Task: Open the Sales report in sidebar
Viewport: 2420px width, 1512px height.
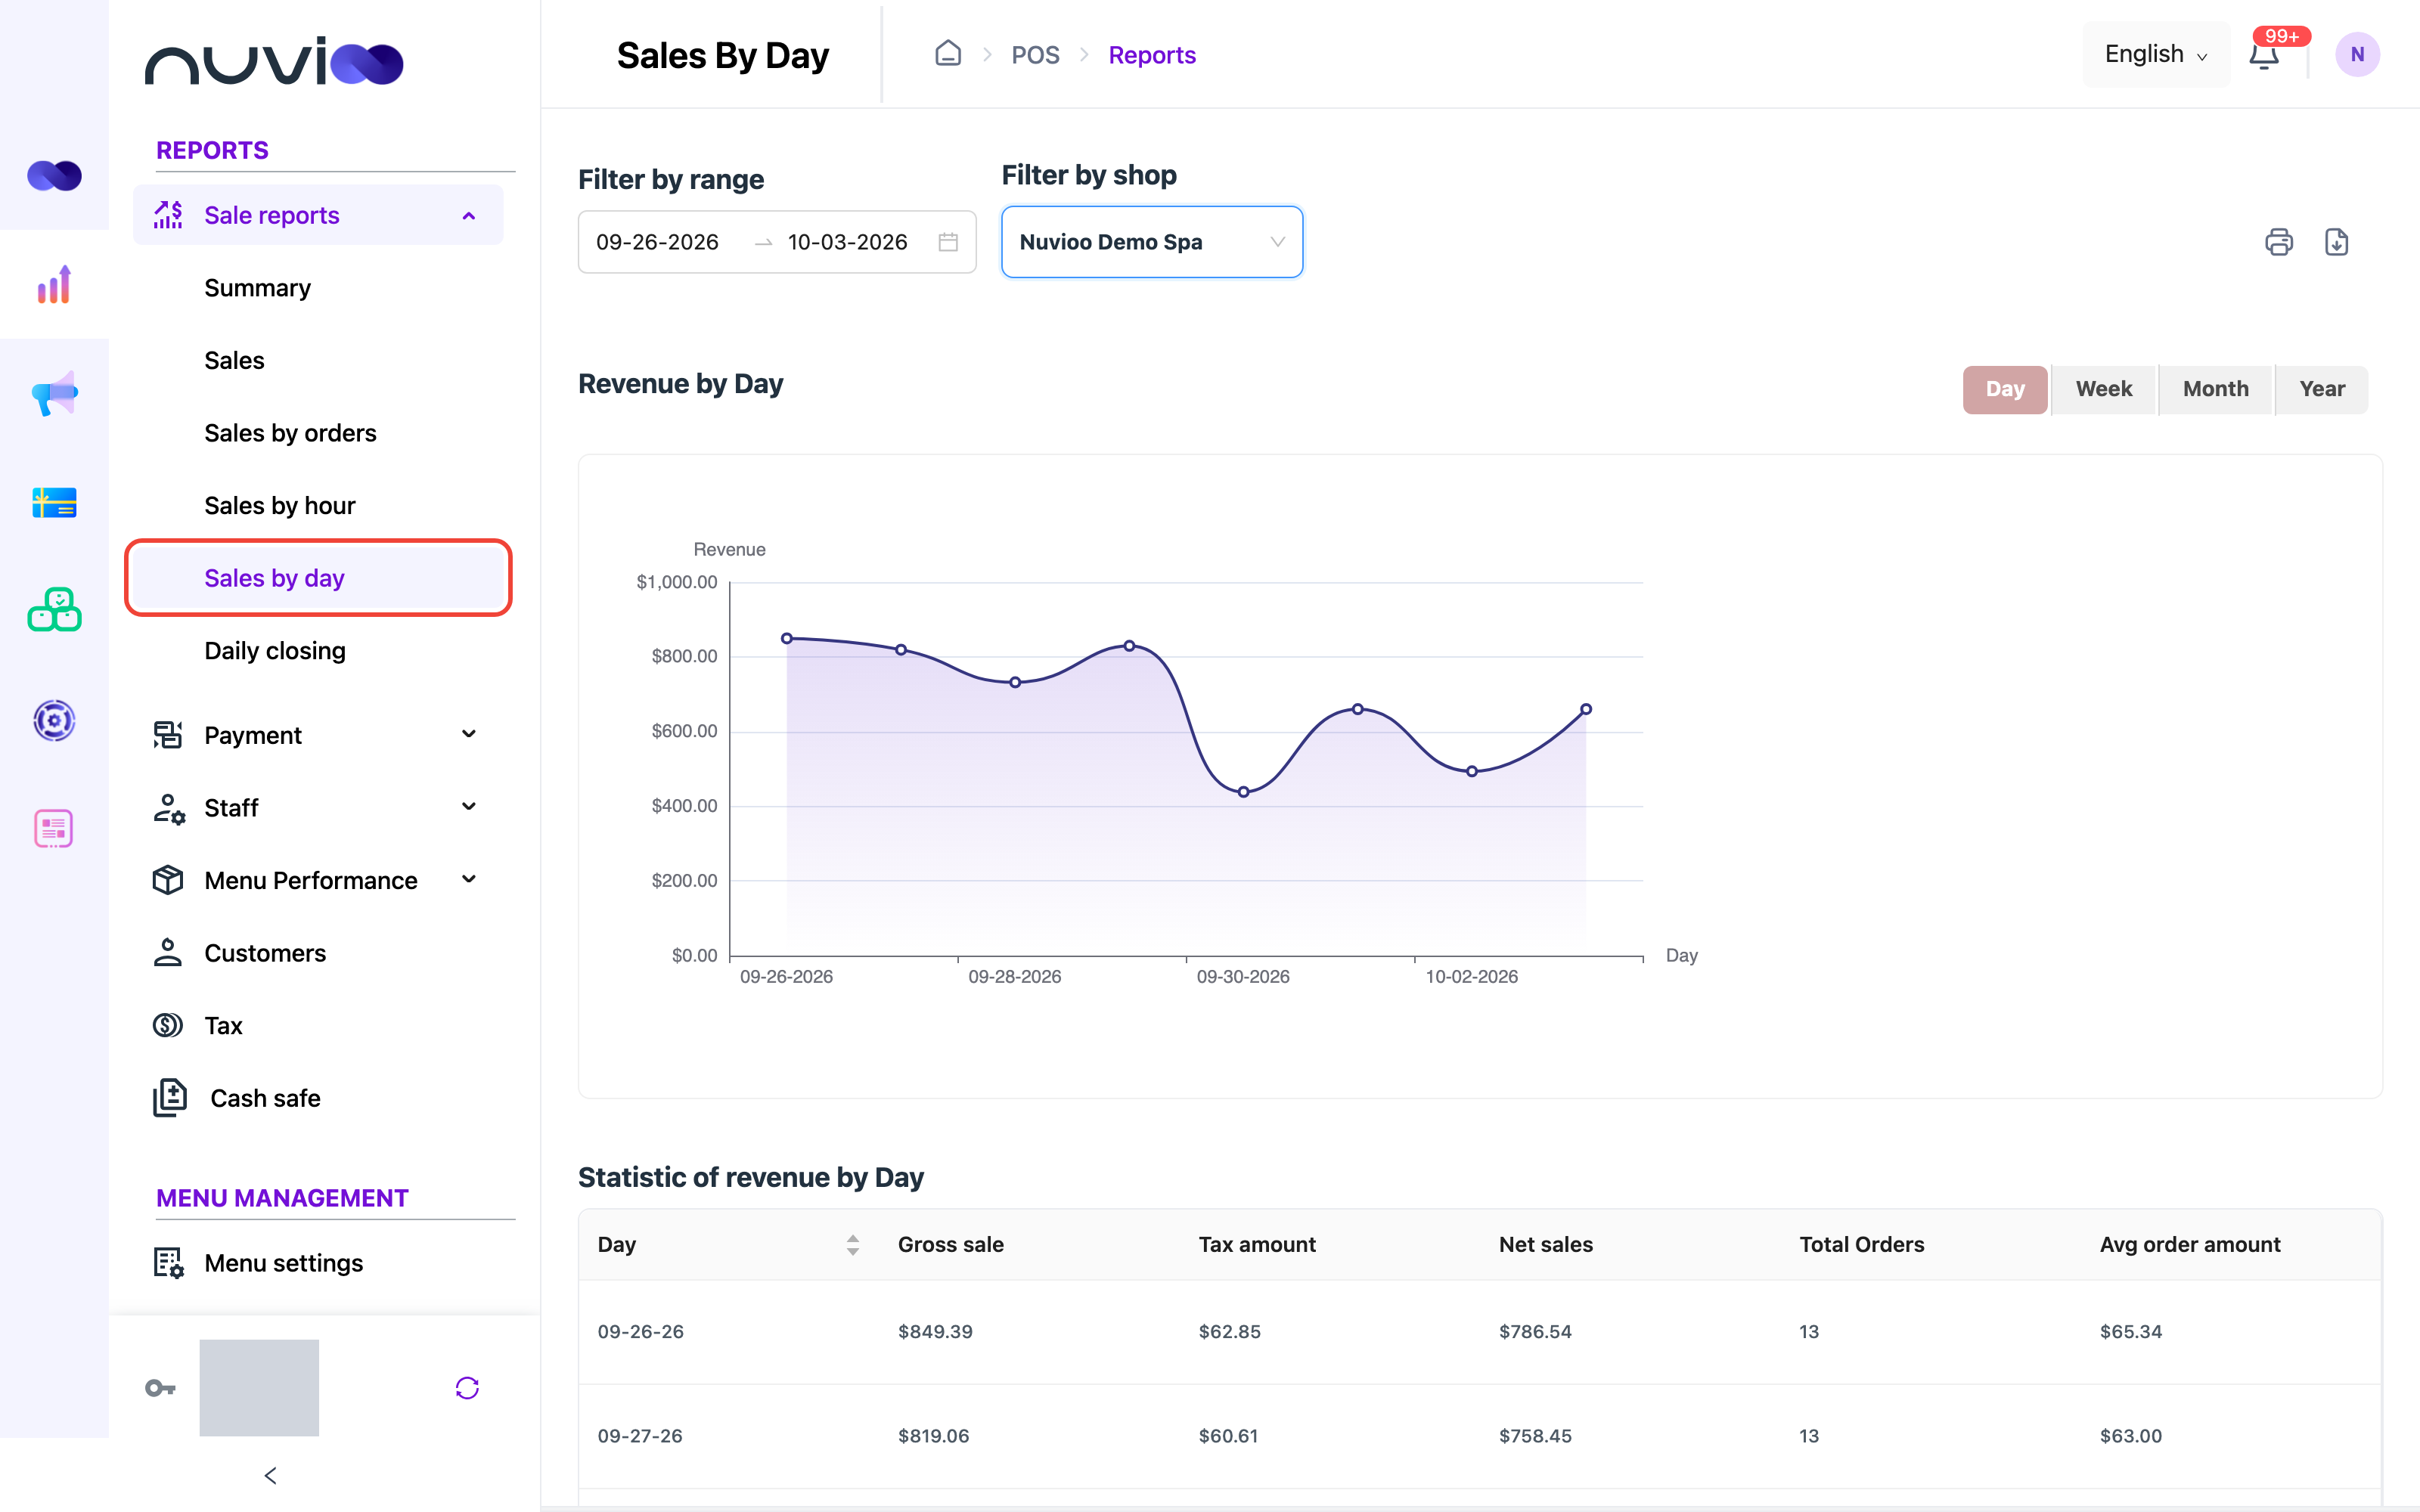Action: [x=234, y=360]
